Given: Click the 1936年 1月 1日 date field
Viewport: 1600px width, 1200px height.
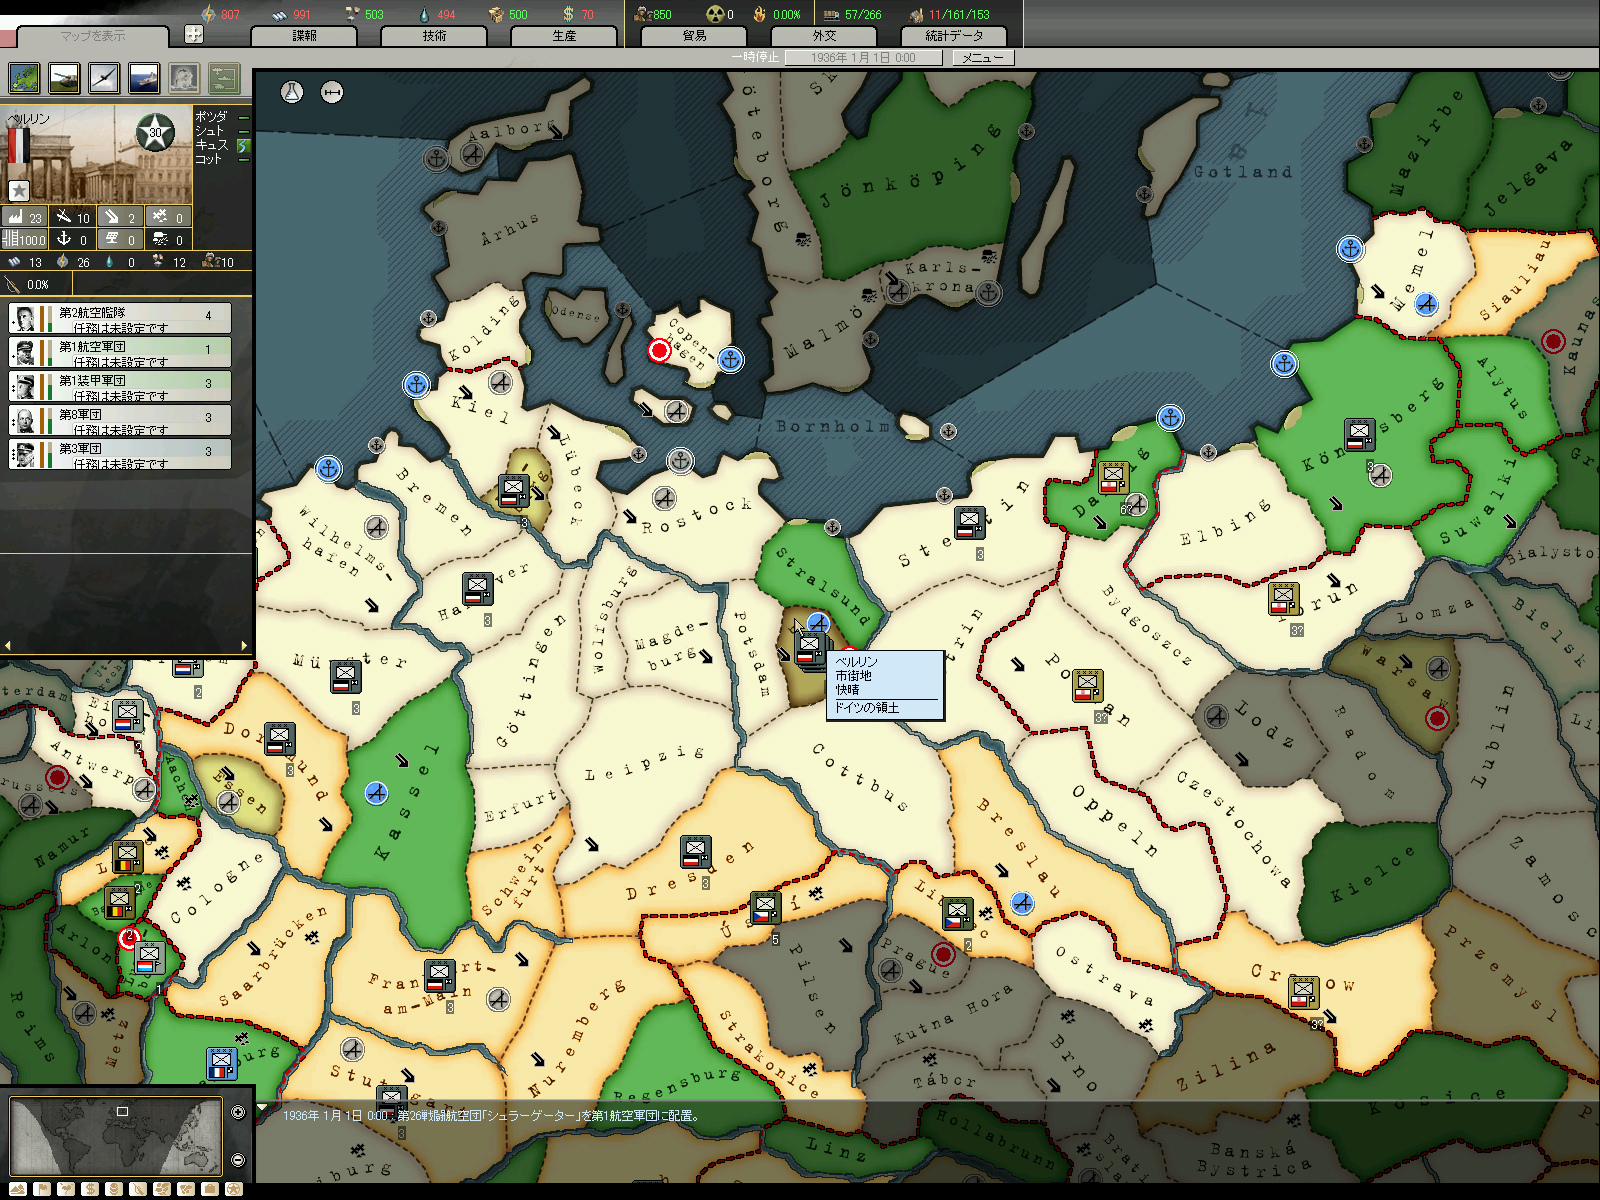Looking at the screenshot, I should click(x=863, y=58).
